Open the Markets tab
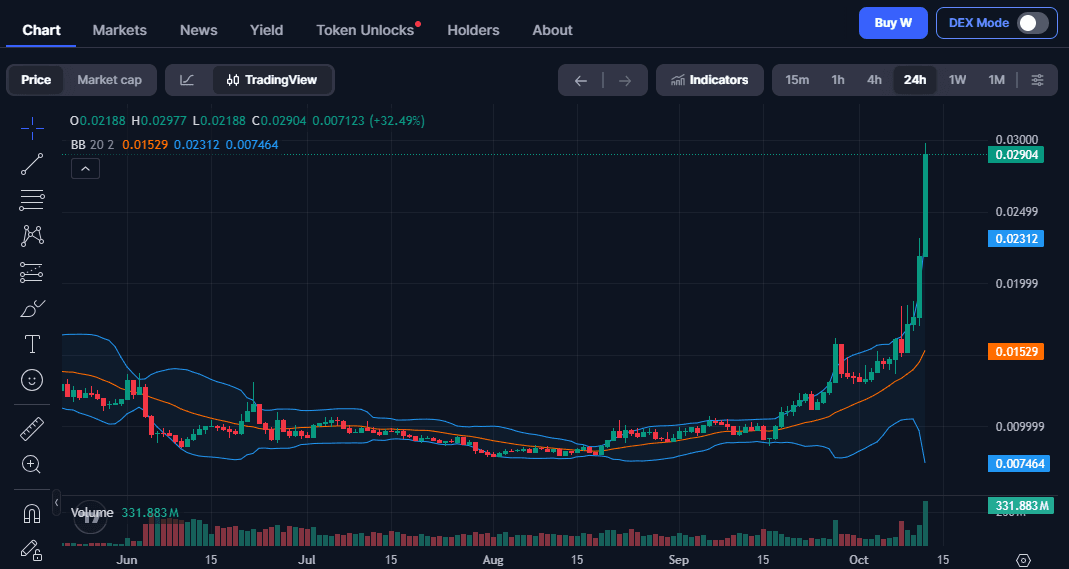1069x569 pixels. click(x=119, y=30)
